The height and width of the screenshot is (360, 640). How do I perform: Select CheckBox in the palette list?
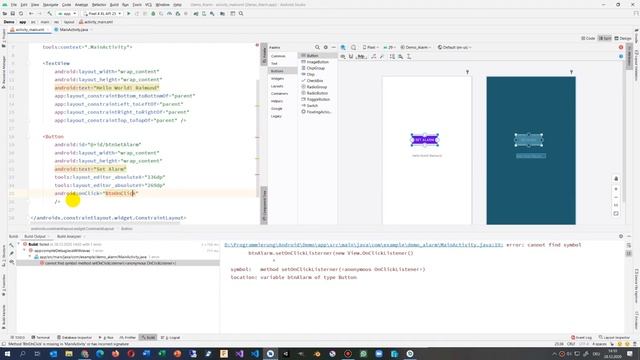(x=318, y=81)
